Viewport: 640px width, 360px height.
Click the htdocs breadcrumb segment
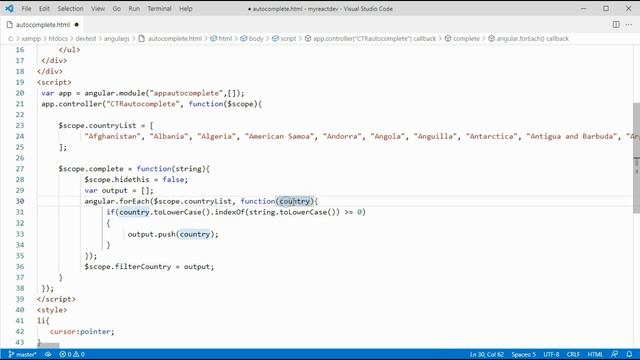point(58,38)
